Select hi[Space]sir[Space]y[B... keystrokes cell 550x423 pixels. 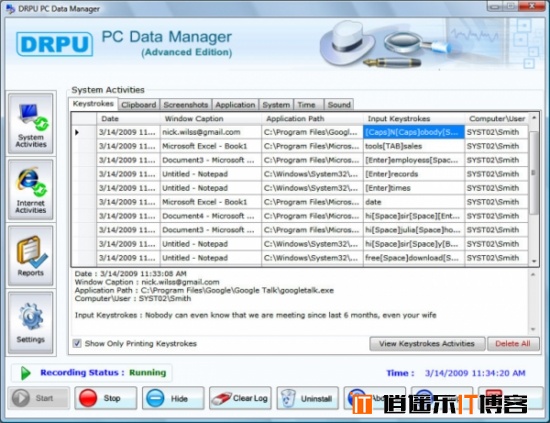[x=414, y=244]
